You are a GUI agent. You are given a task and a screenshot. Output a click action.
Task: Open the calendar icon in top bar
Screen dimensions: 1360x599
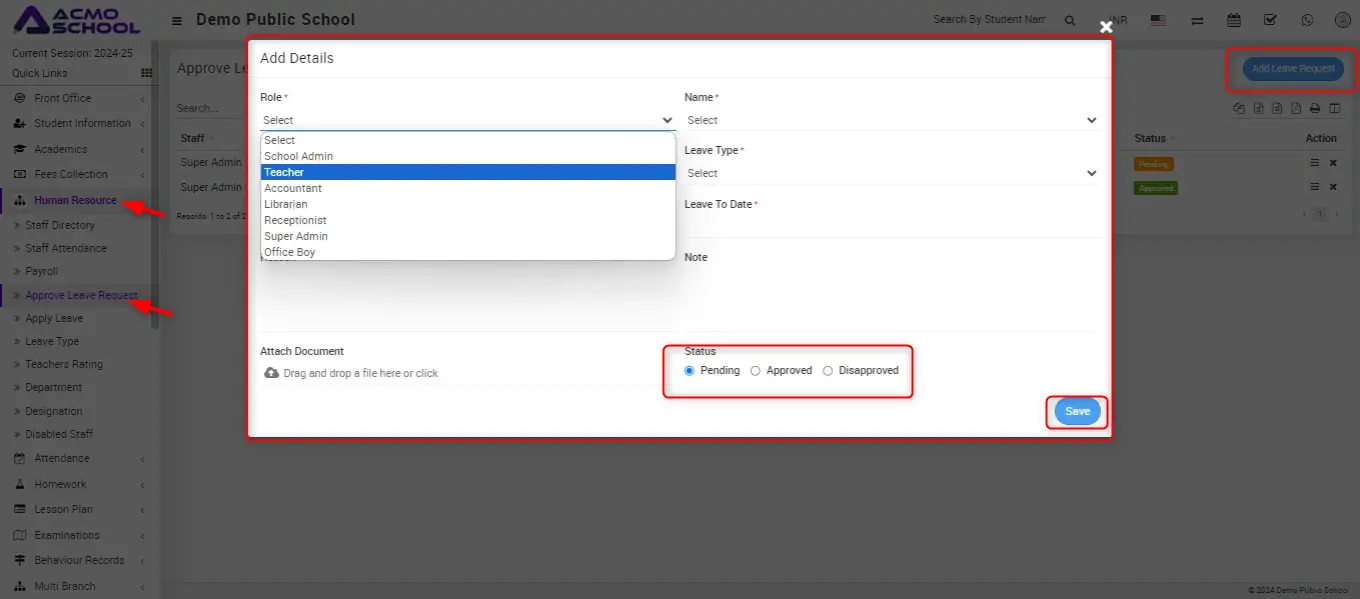[x=1234, y=20]
